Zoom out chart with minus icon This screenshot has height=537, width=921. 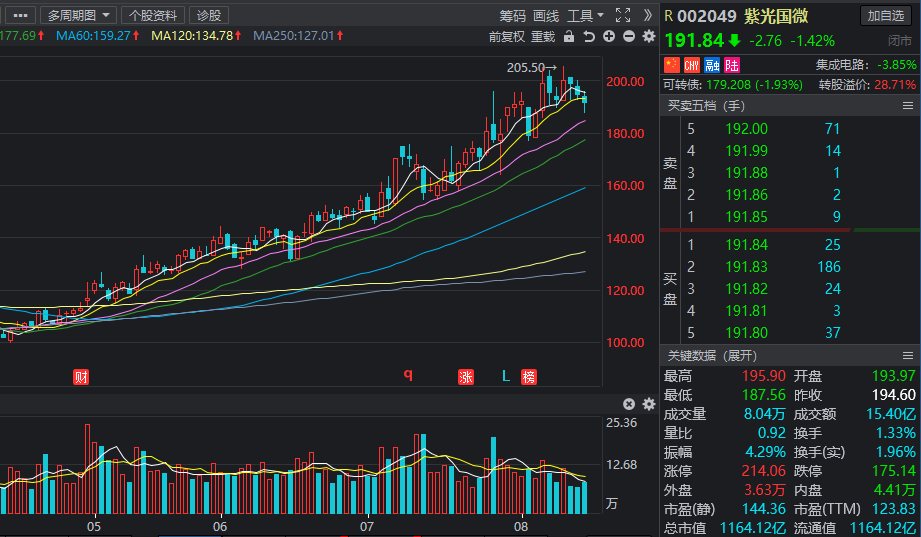(x=629, y=36)
